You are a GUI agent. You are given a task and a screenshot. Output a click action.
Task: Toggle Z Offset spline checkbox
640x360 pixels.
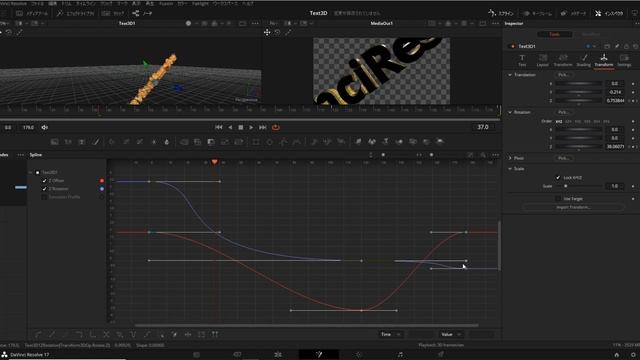coord(44,180)
